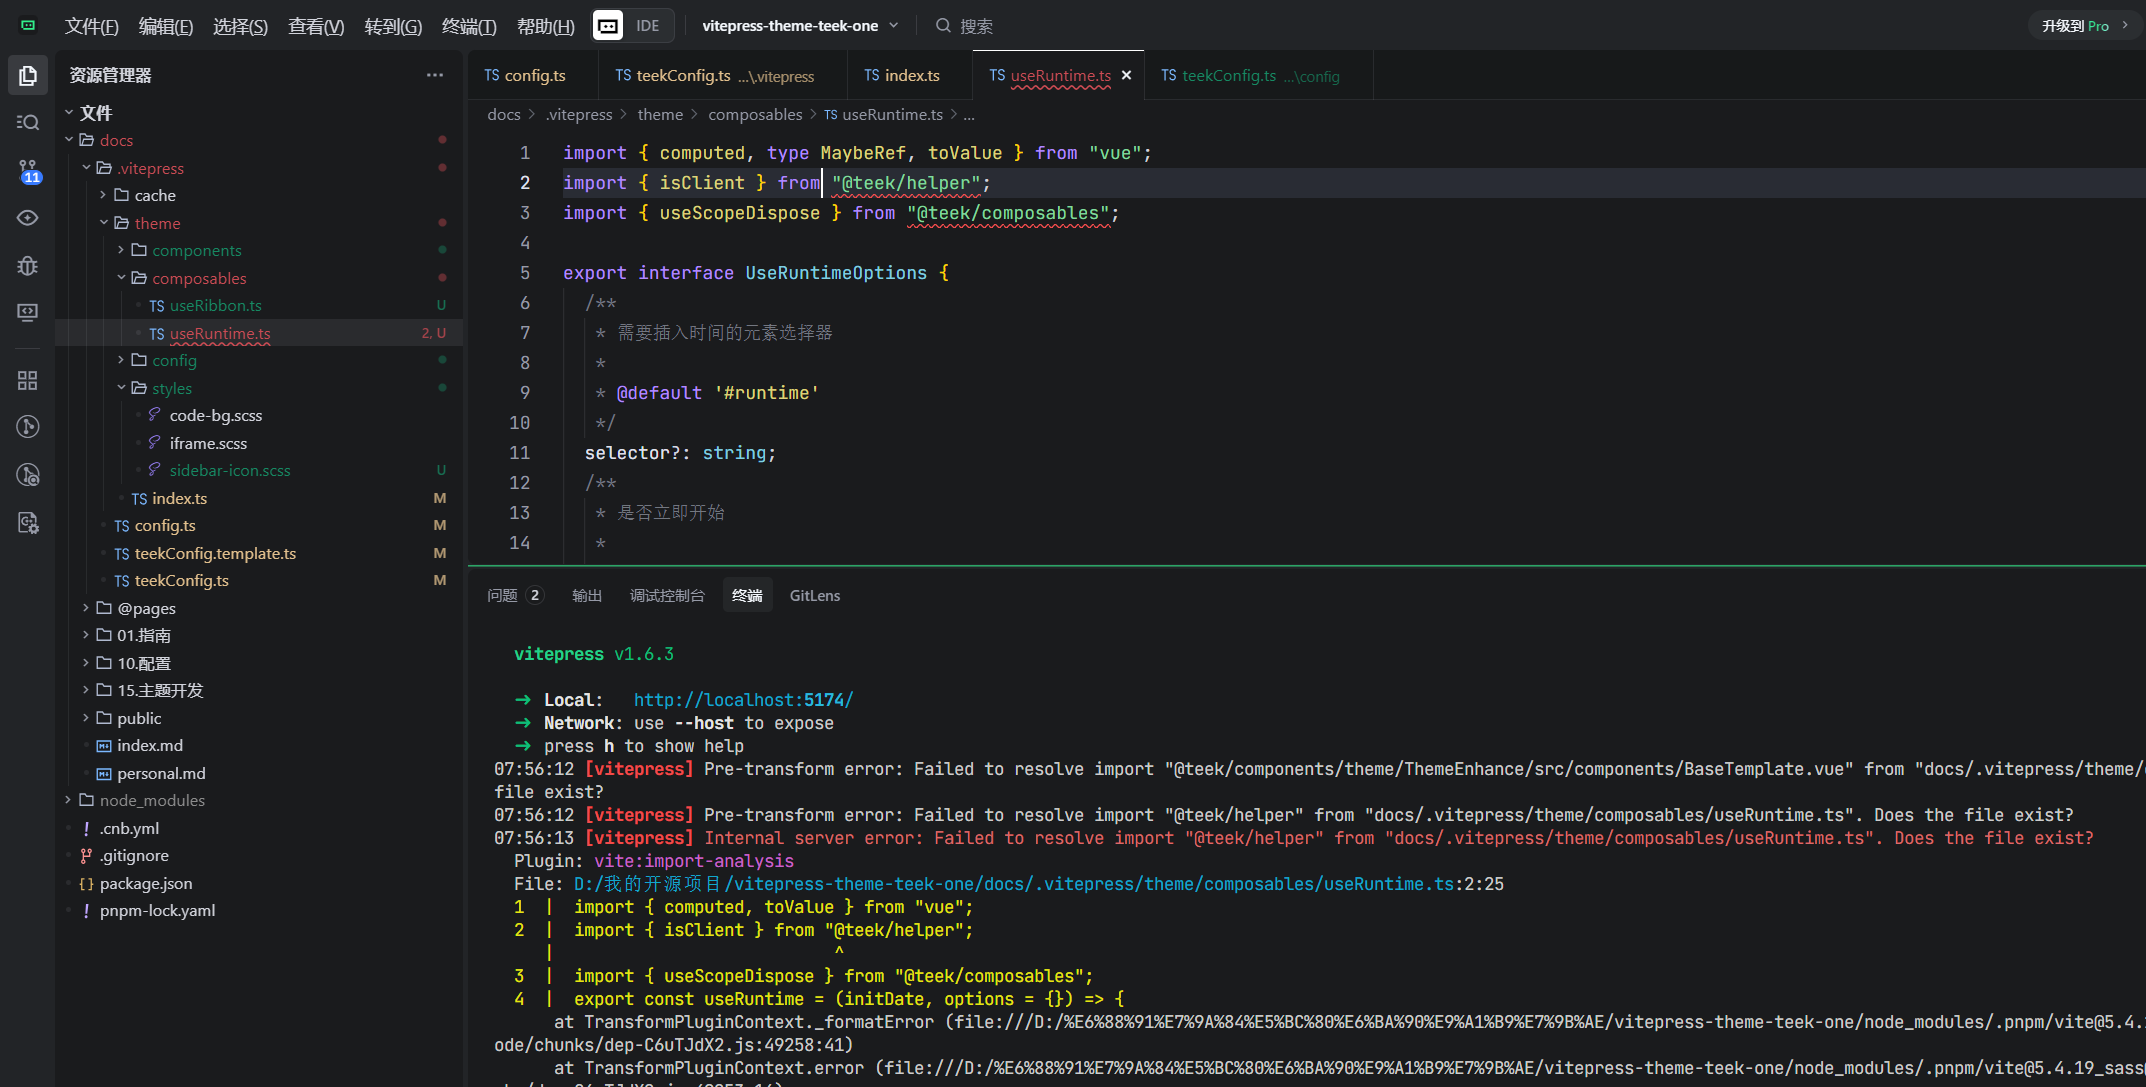Close the useRuntime.ts editor tab
Viewport: 2146px width, 1087px height.
(1127, 76)
